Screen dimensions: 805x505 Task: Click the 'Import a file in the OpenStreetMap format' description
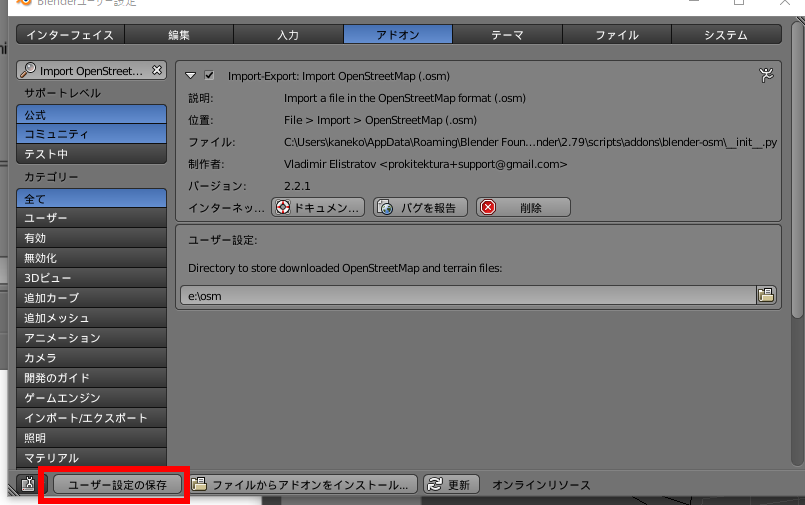[405, 98]
